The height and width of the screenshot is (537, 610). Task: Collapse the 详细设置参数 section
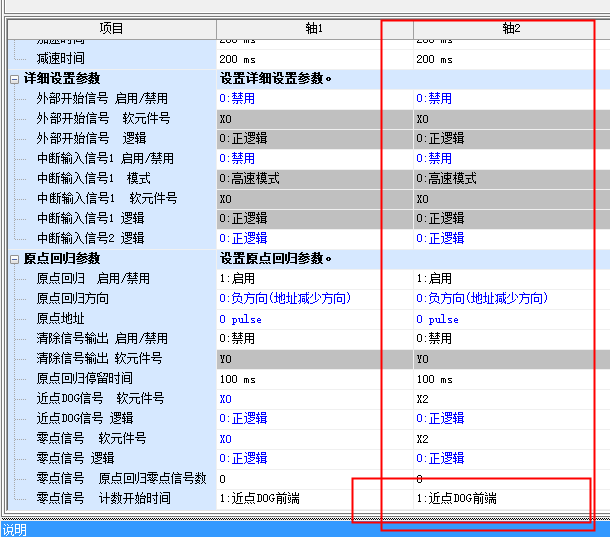14,79
